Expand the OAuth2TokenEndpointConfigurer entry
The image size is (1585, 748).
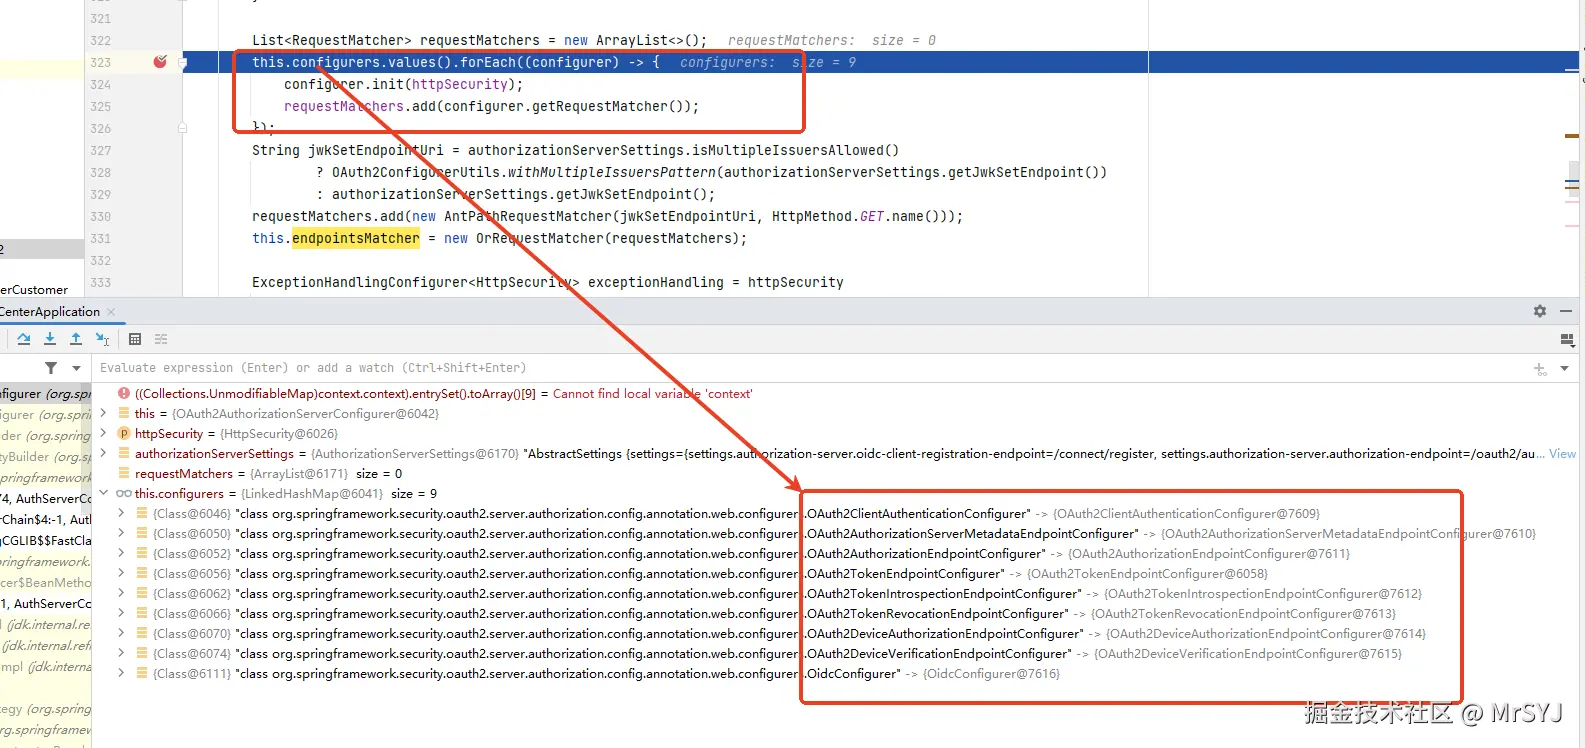121,573
